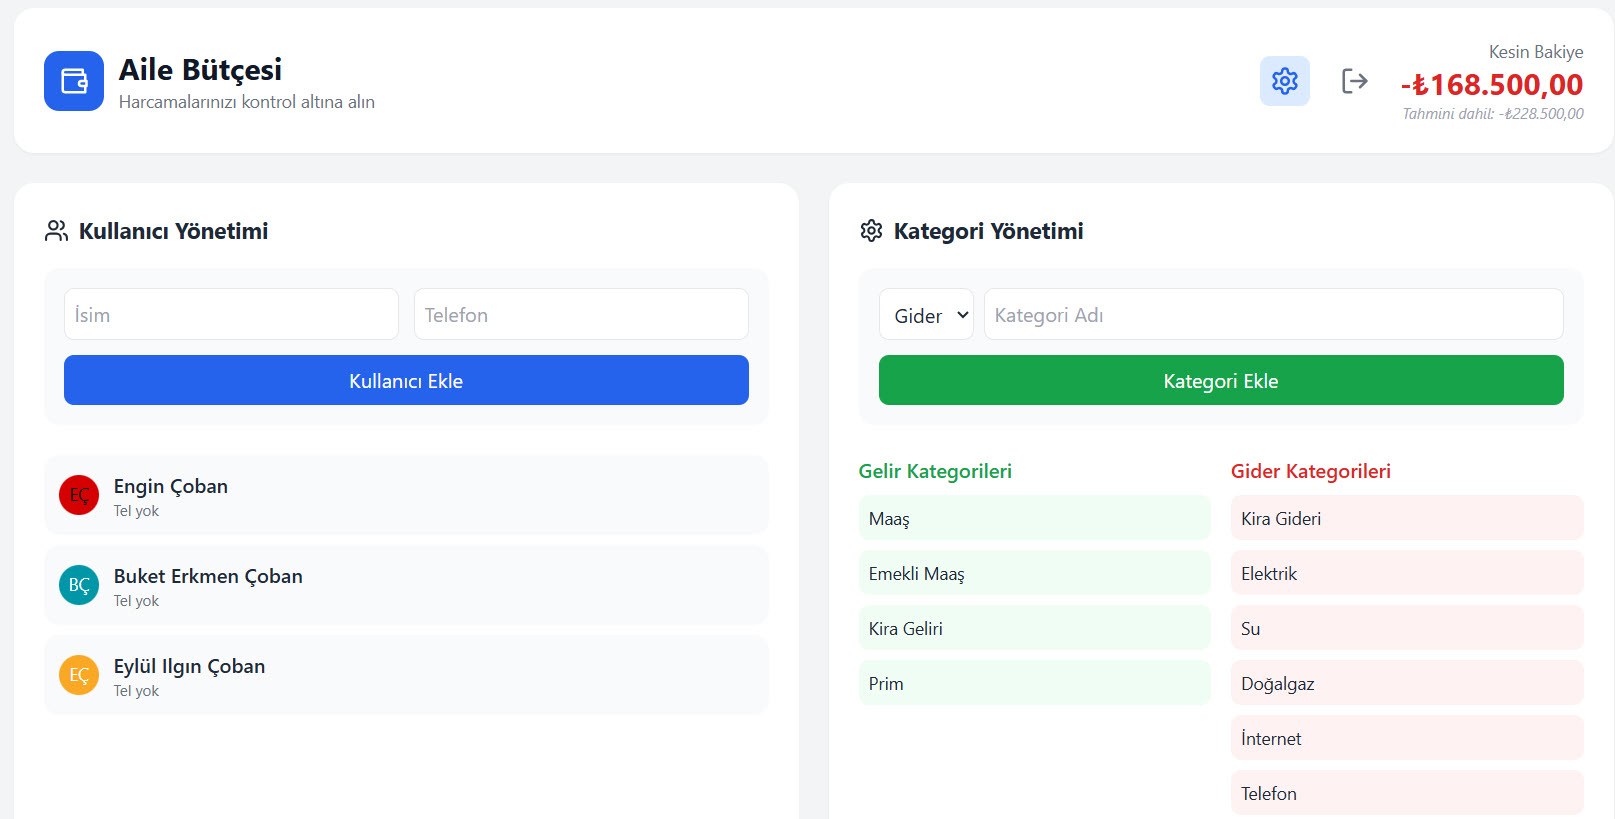
Task: Select the Emekli Maaş income category
Action: [x=1034, y=573]
